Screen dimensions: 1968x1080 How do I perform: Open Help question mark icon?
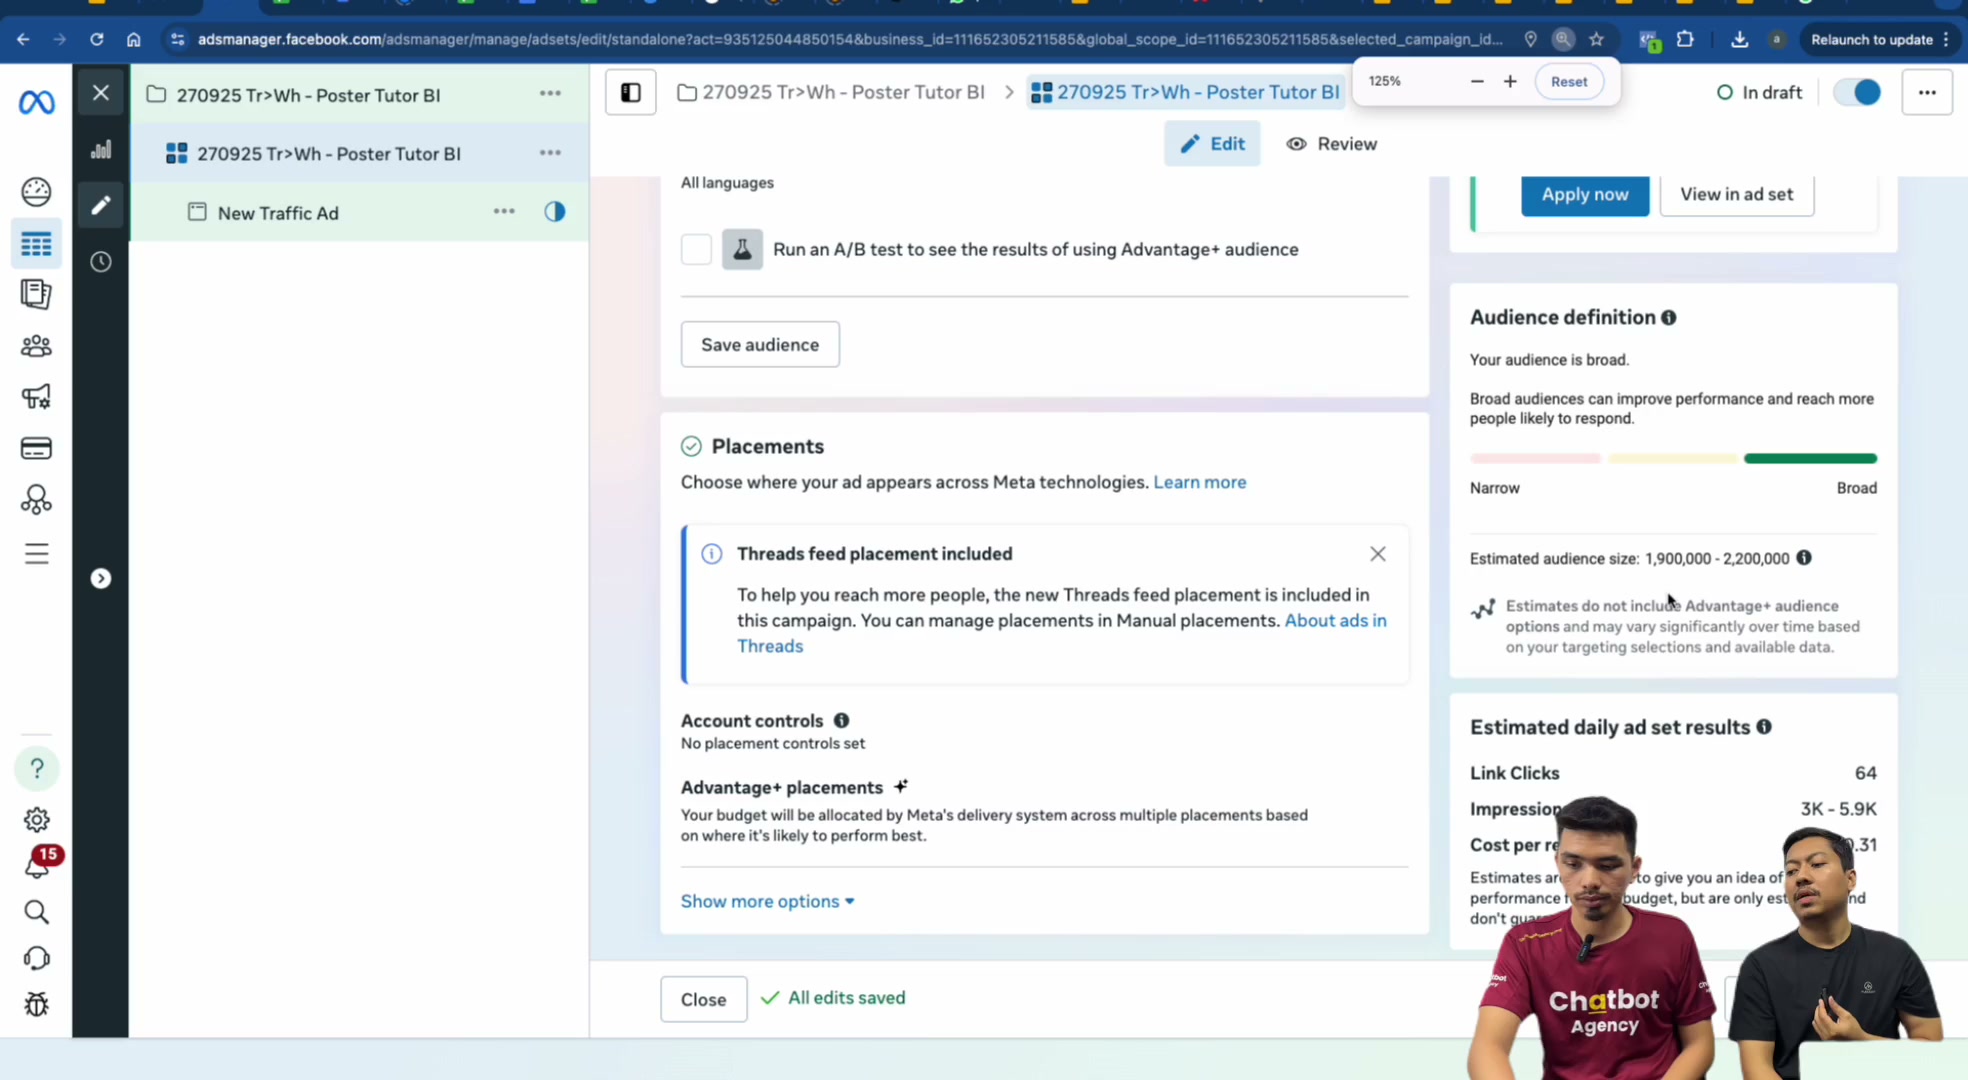click(x=37, y=768)
